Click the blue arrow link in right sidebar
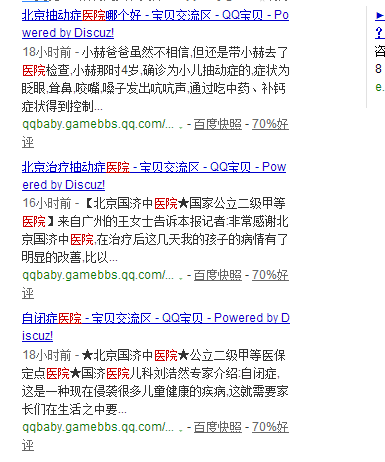Viewport: 385px width, 462px height. click(380, 15)
